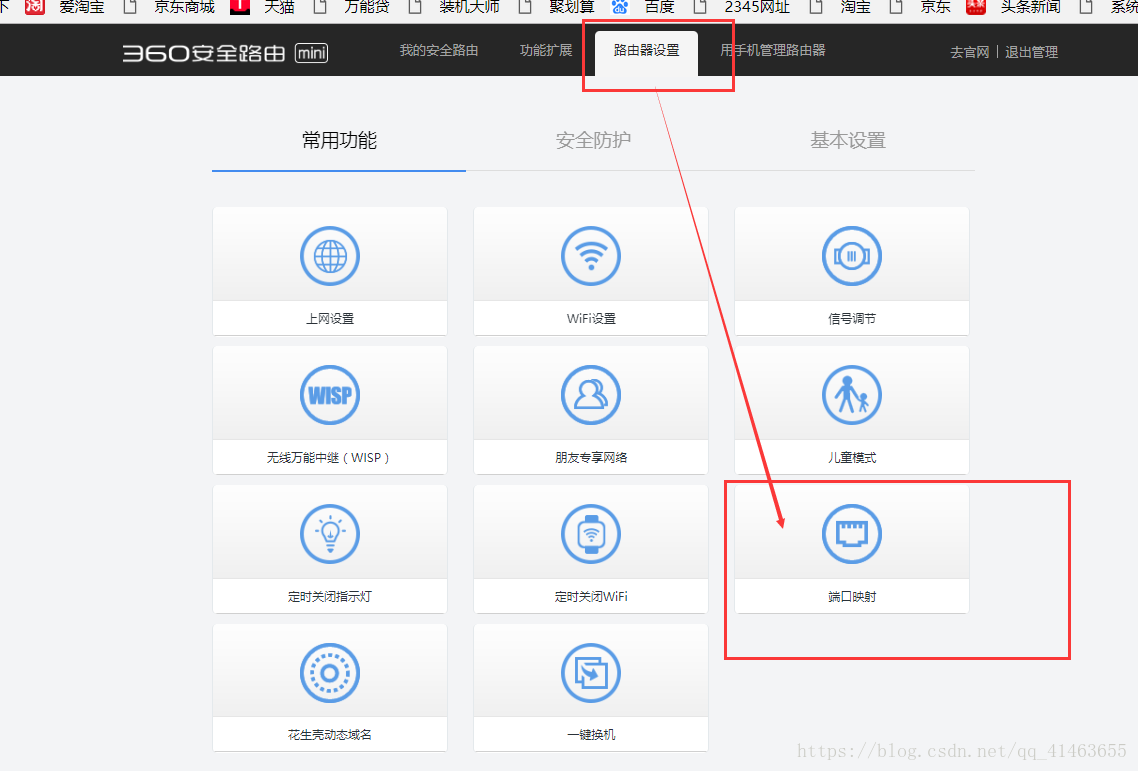
Task: Click the 无线万能中继（WISP） label
Action: tap(329, 457)
